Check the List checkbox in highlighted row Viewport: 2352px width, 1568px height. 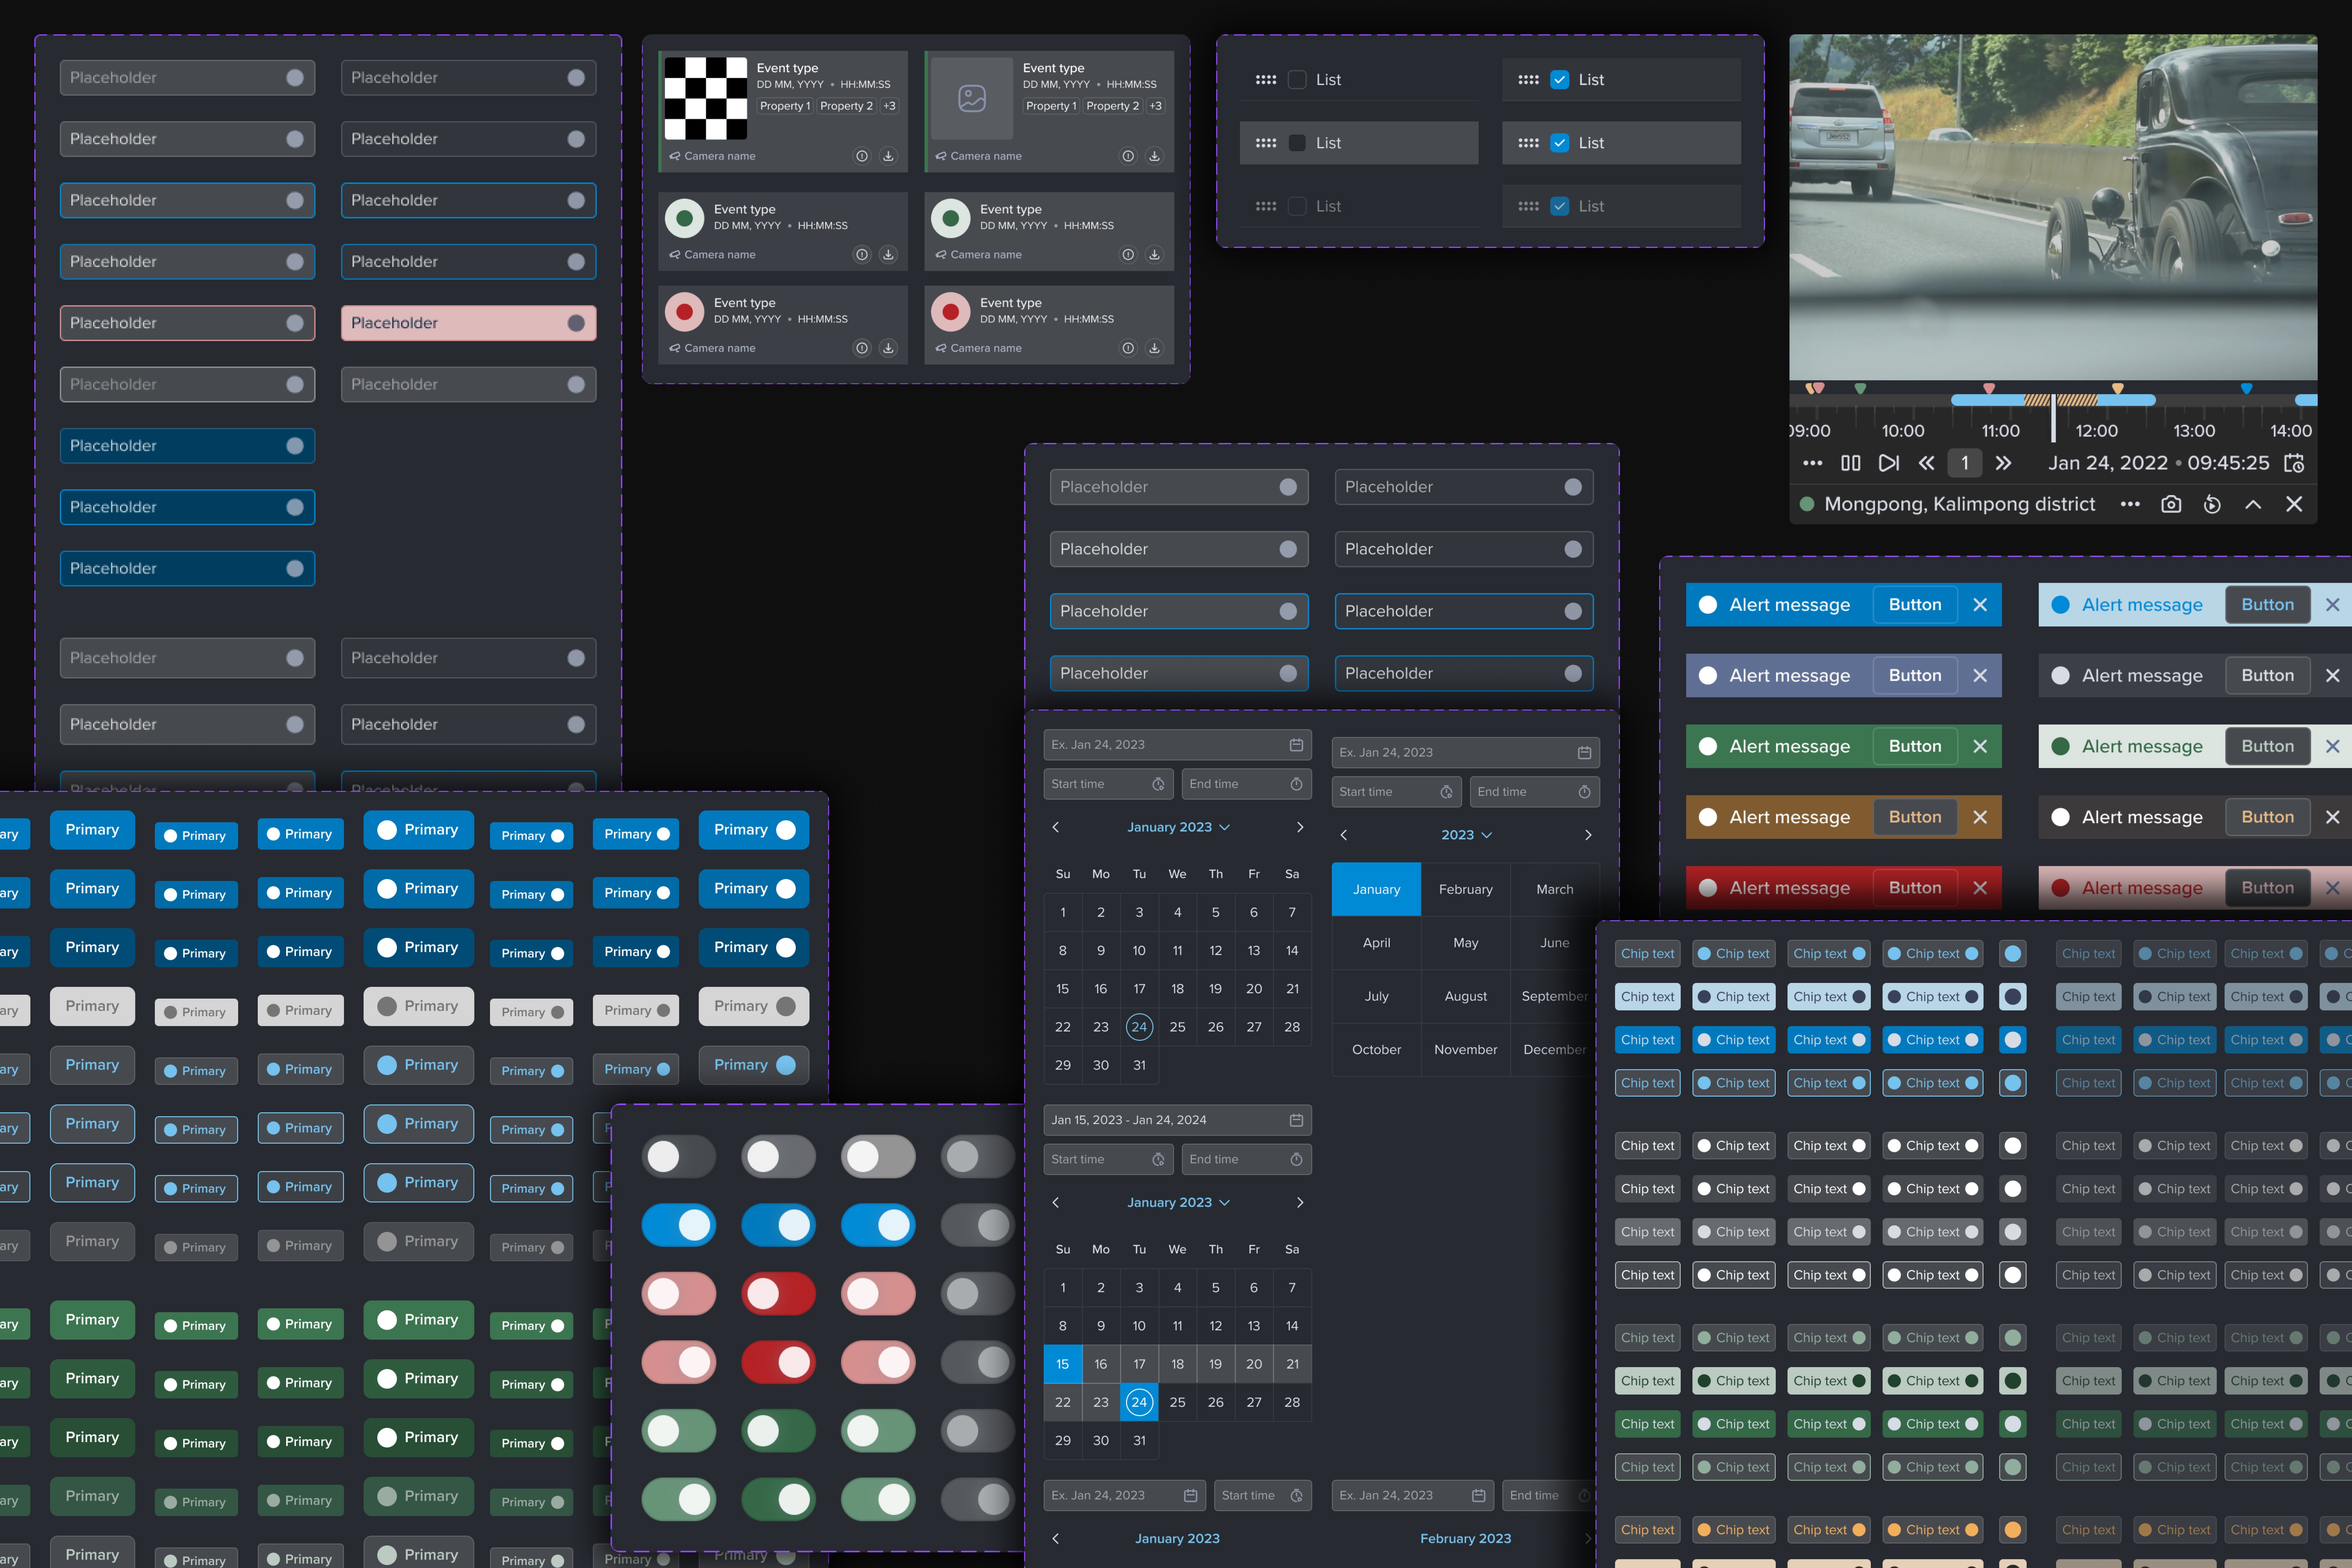(1297, 143)
